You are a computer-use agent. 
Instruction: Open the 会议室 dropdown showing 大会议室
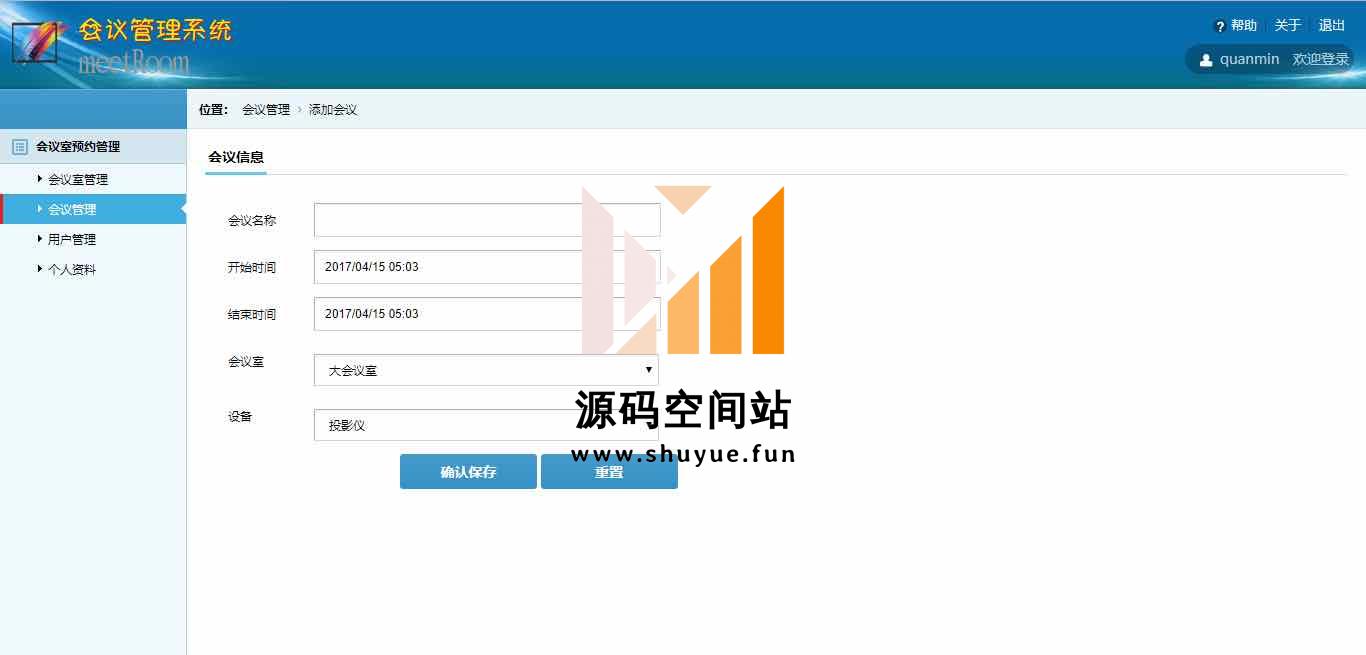point(486,370)
